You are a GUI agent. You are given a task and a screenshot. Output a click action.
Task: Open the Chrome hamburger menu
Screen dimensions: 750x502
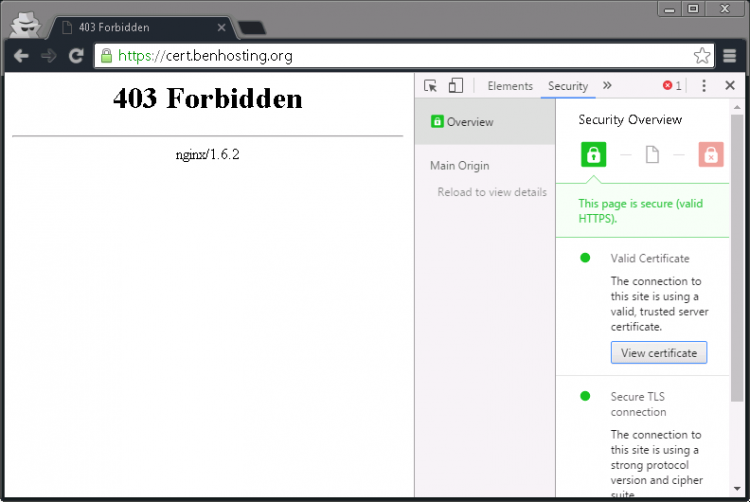coord(730,56)
